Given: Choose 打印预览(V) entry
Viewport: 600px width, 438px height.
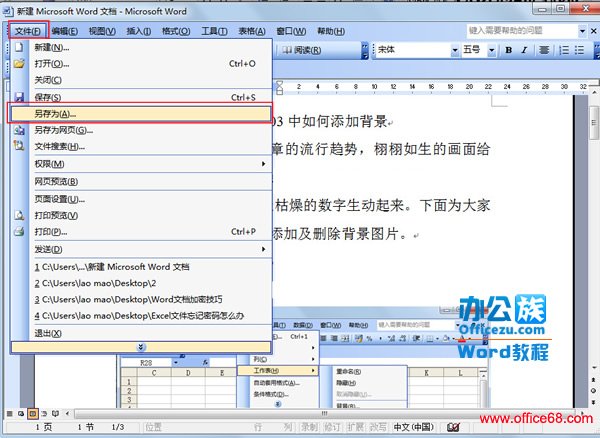Looking at the screenshot, I should point(141,215).
